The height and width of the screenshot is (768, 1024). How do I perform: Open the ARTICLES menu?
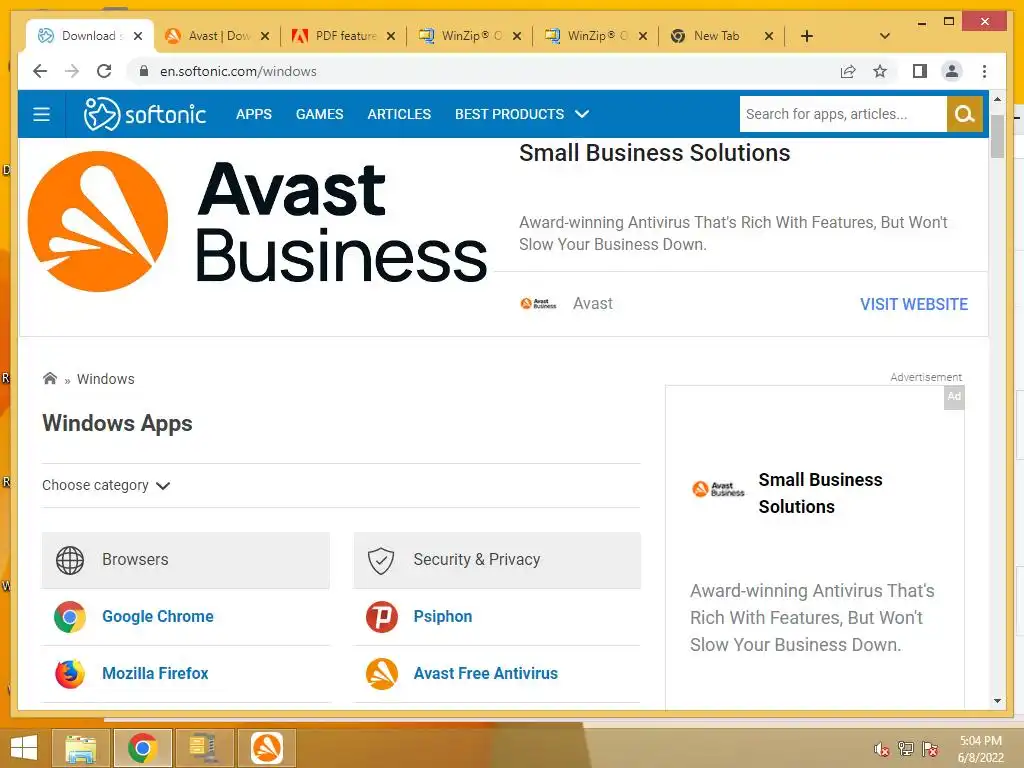coord(399,114)
